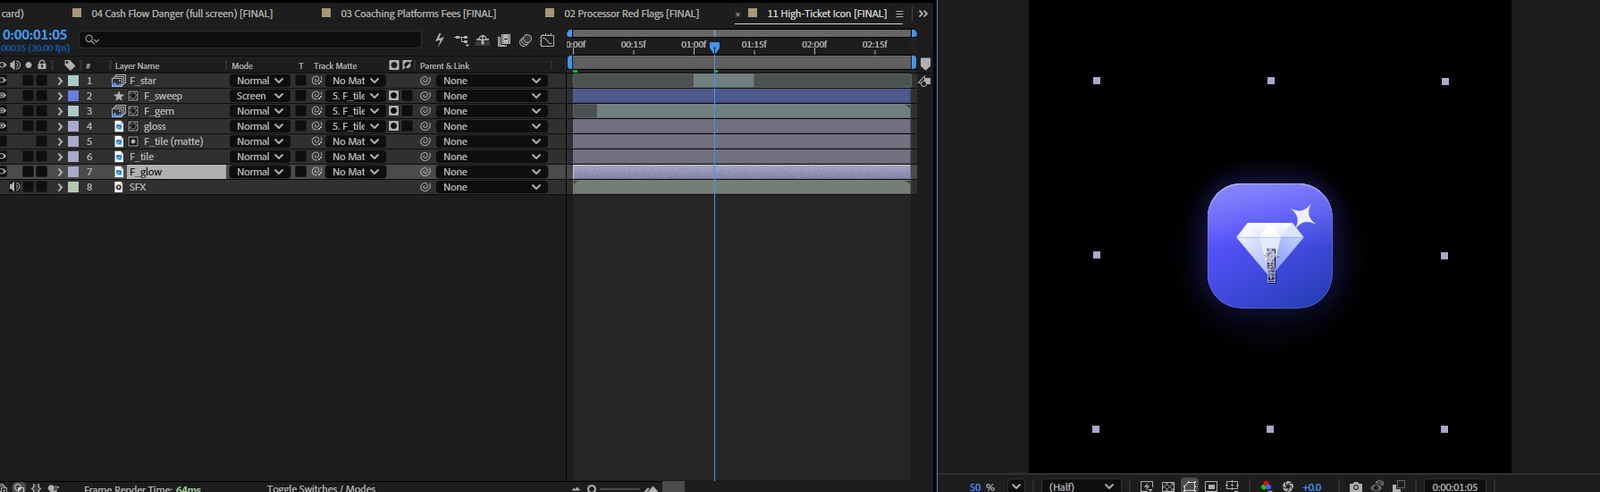Viewport: 1600px width, 492px height.
Task: Hide the F_tile layer eye toggle
Action: pos(4,157)
